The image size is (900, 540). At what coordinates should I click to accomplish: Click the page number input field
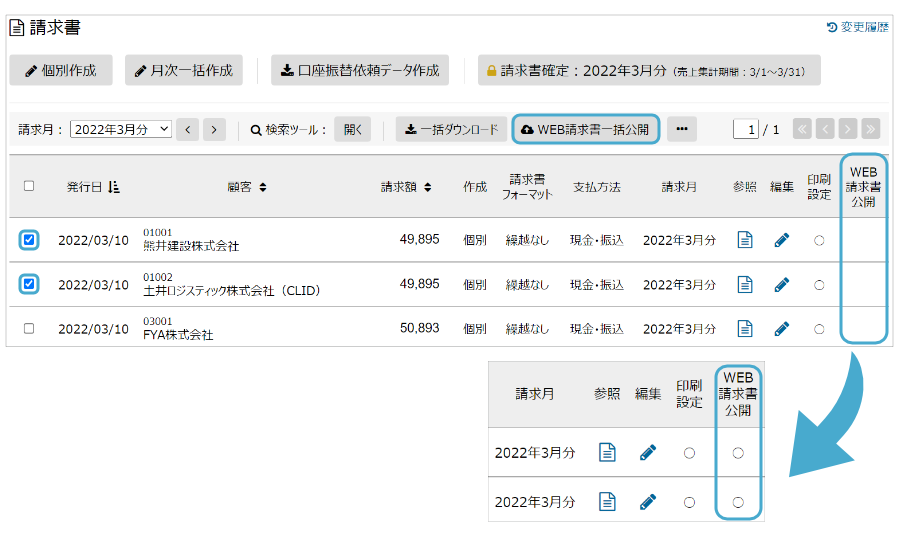(x=746, y=129)
